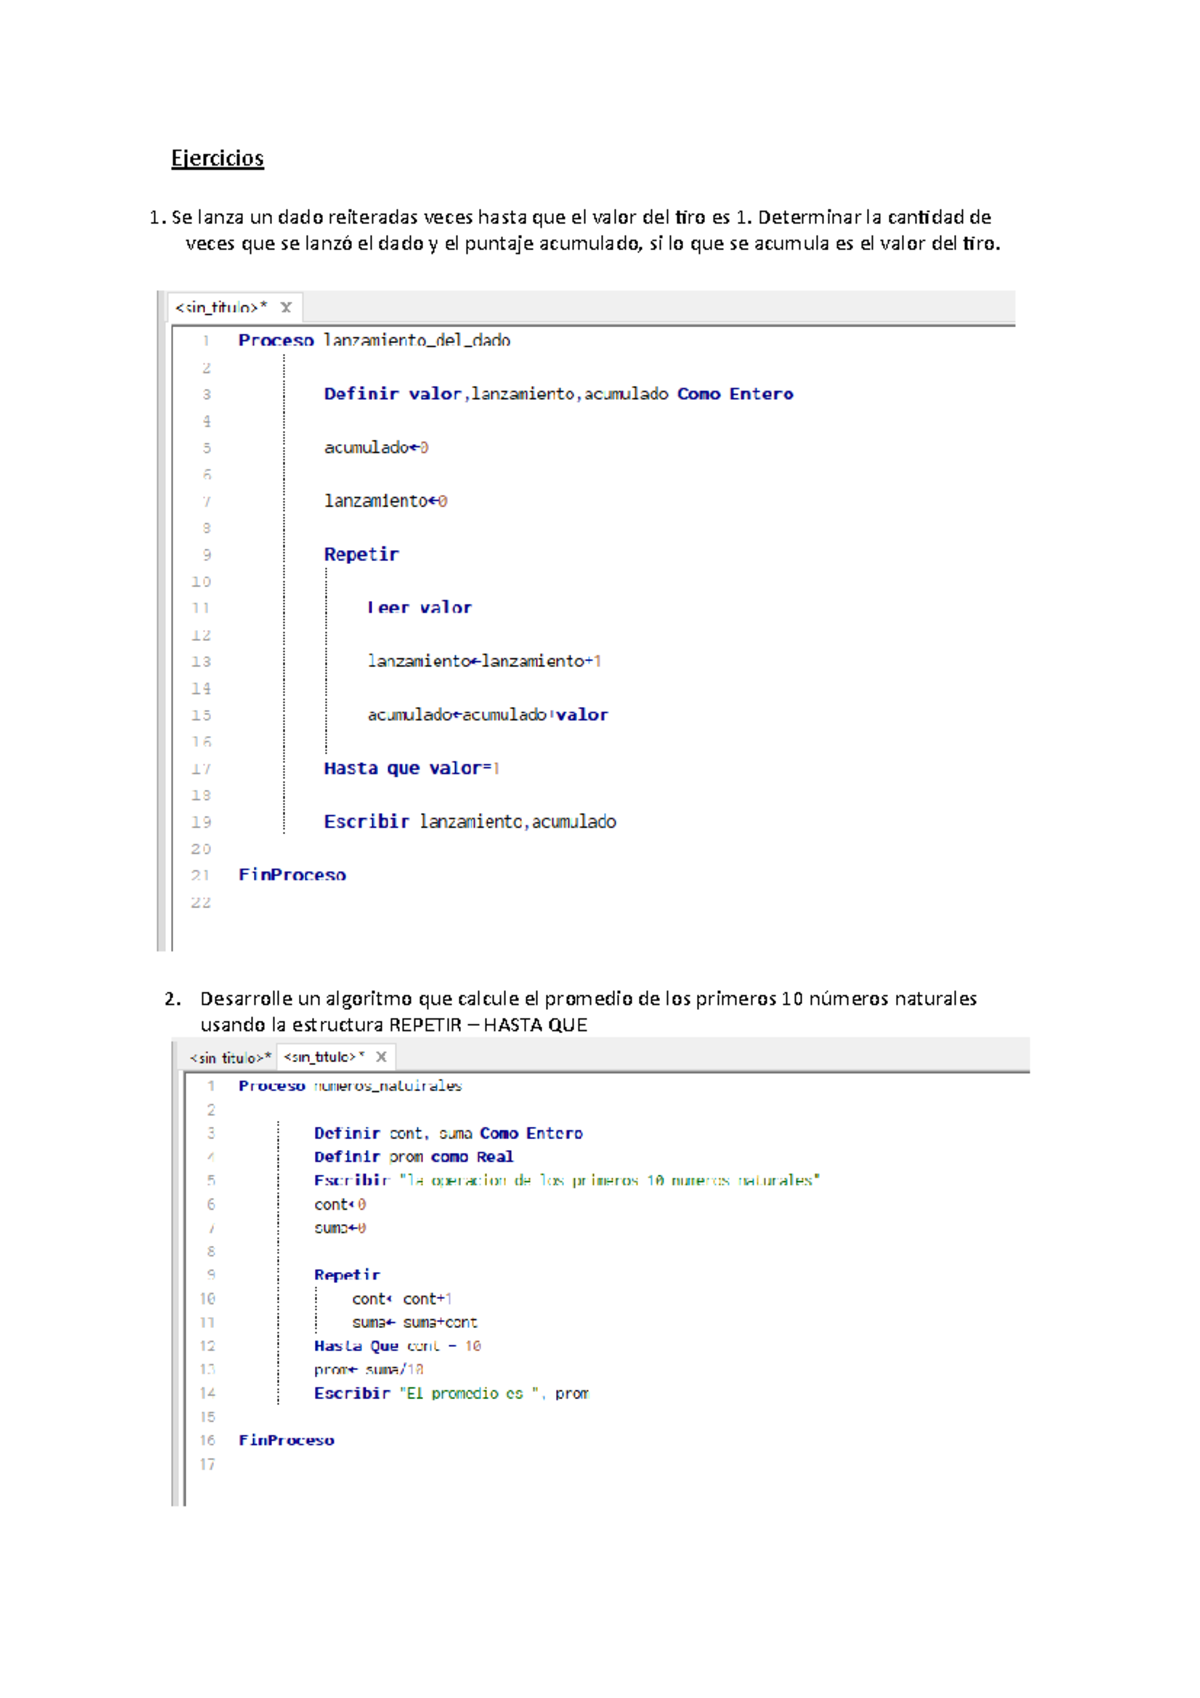This screenshot has width=1200, height=1698.
Task: Click the 'Proceso lanzamiento_del_dado' line
Action: [x=374, y=340]
